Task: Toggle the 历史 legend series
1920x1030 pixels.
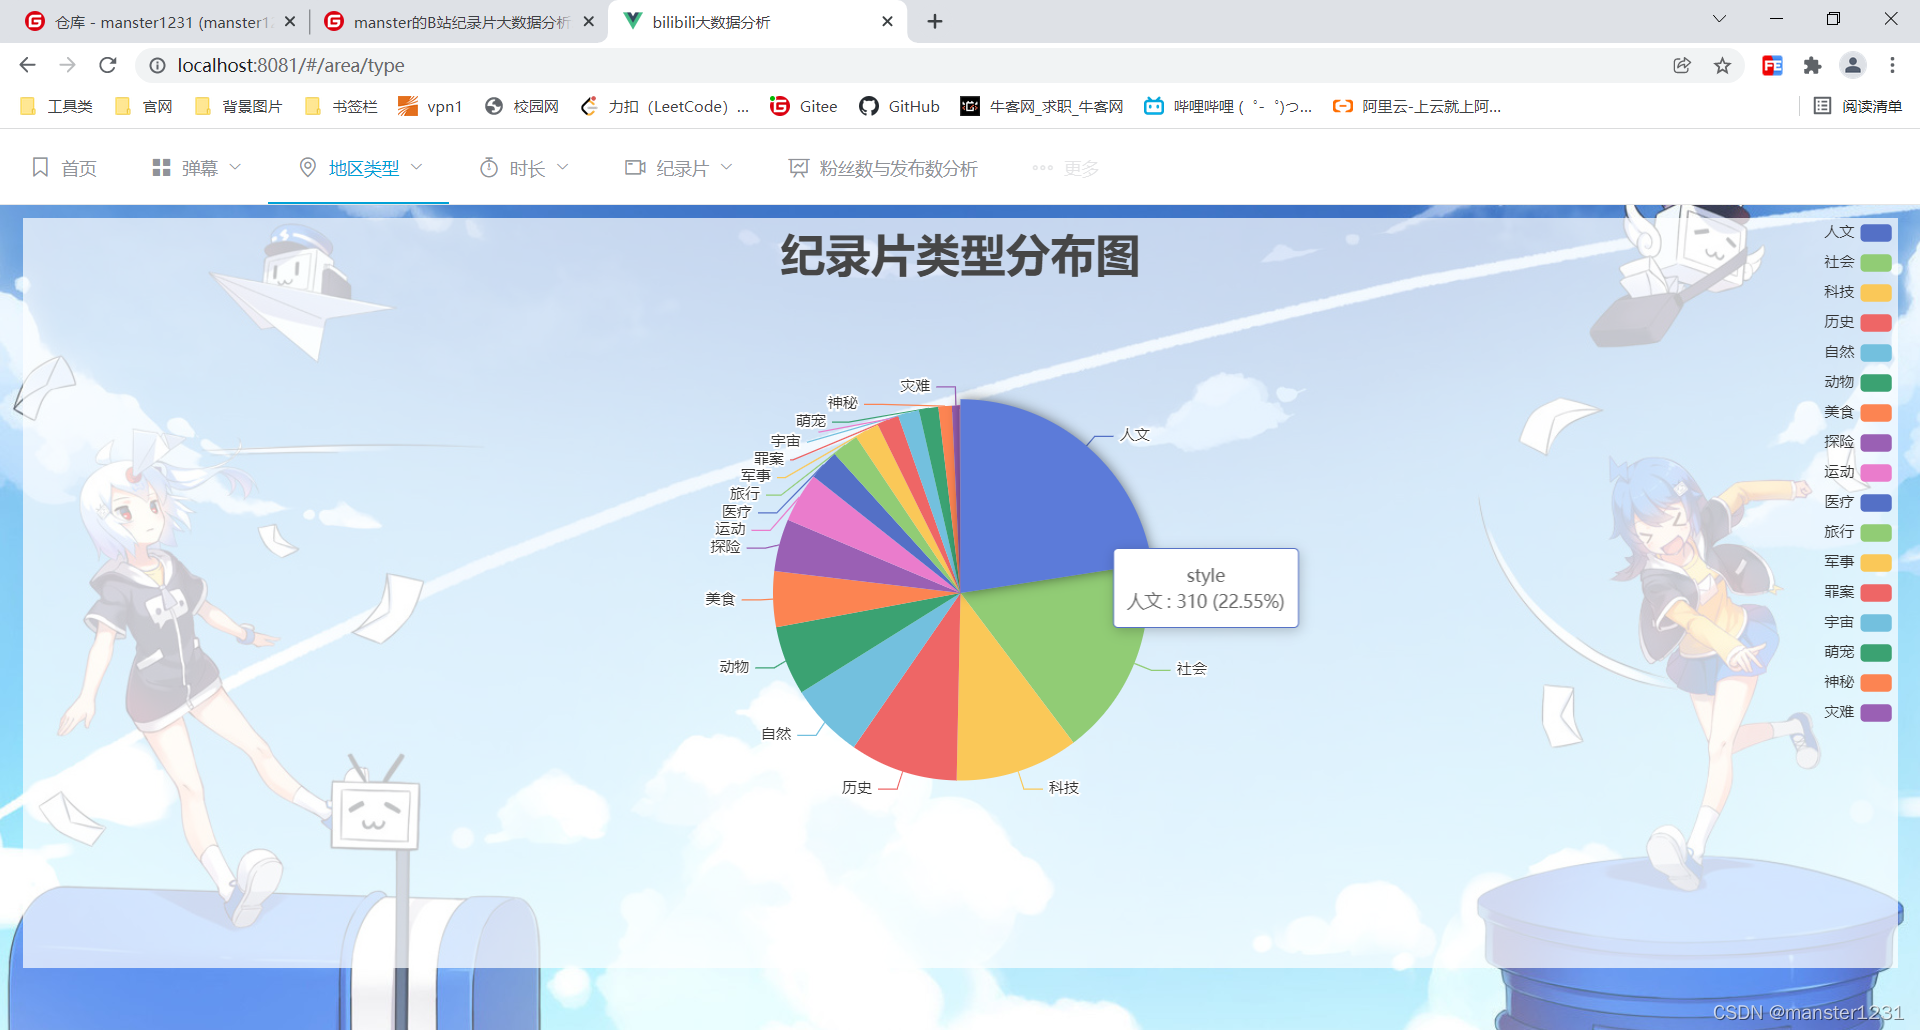Action: coord(1857,322)
